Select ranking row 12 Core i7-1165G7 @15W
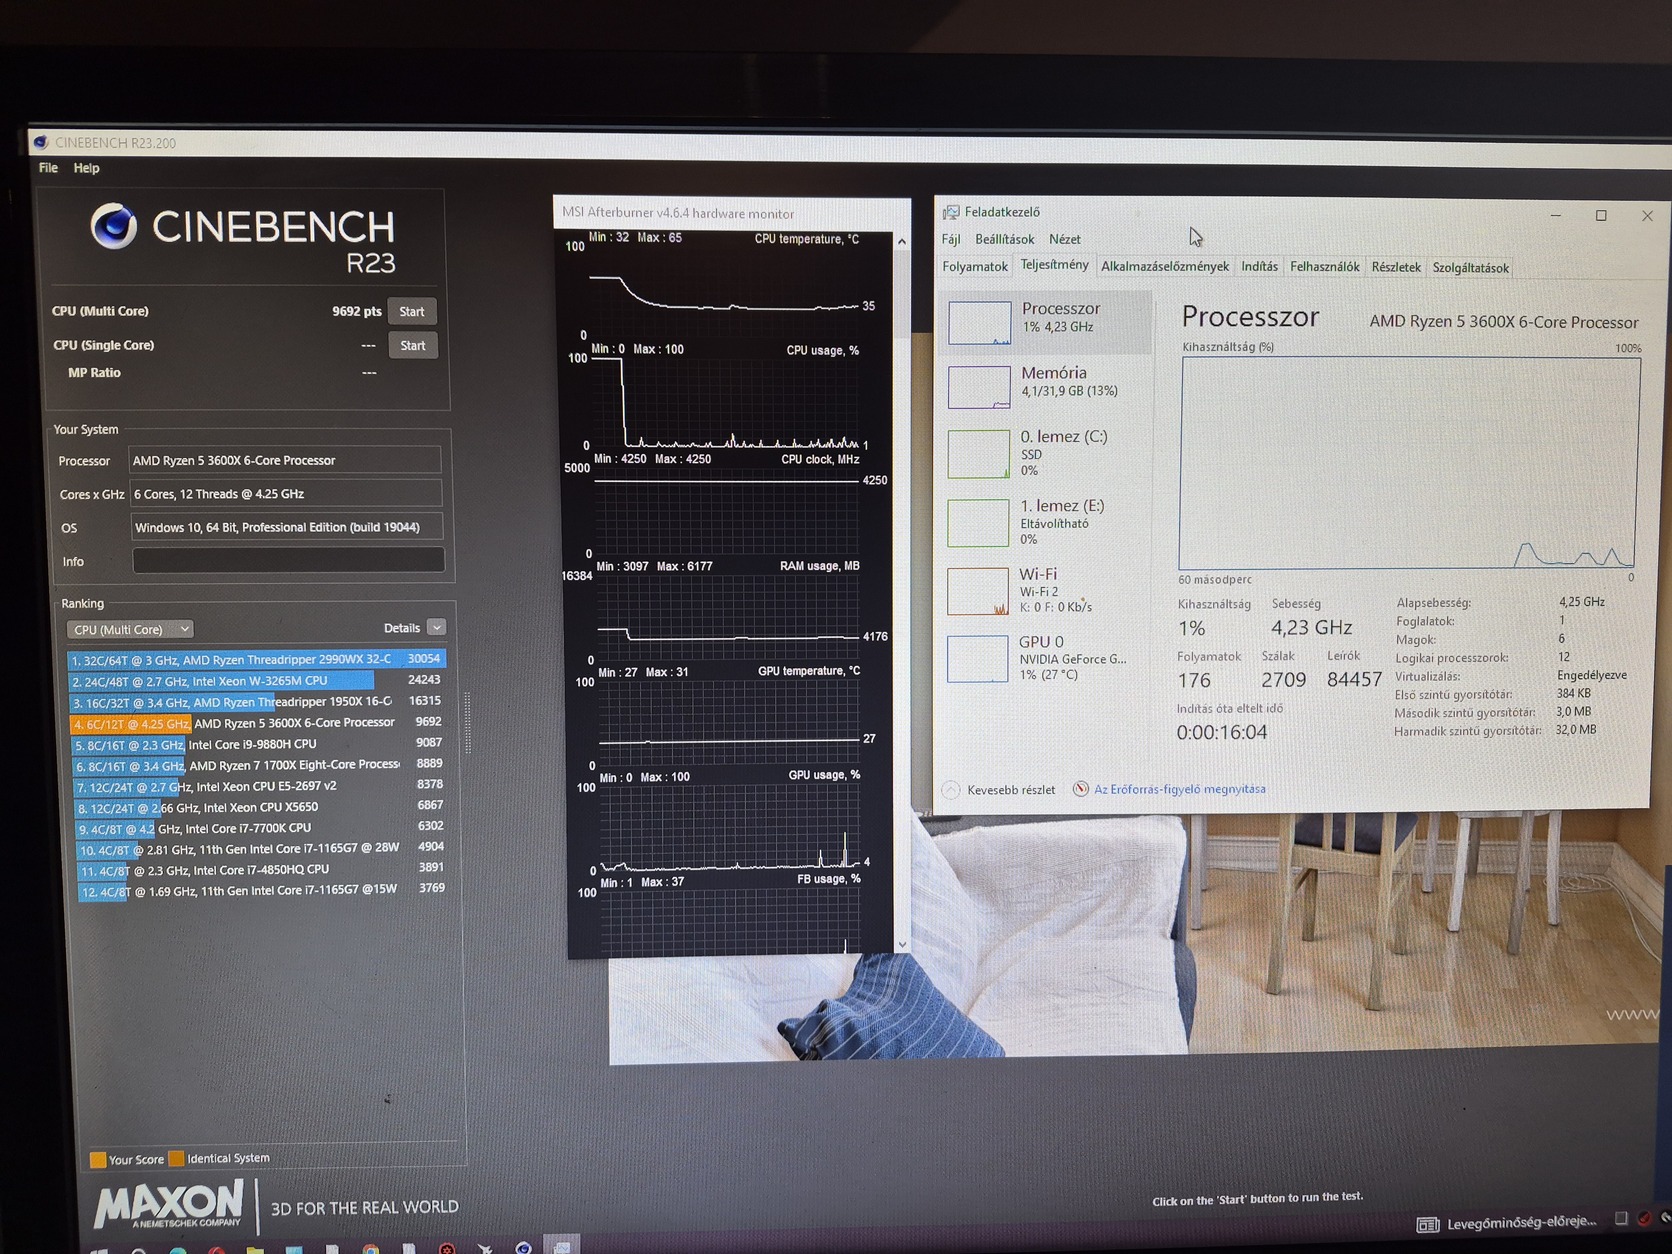The image size is (1672, 1254). [262, 889]
